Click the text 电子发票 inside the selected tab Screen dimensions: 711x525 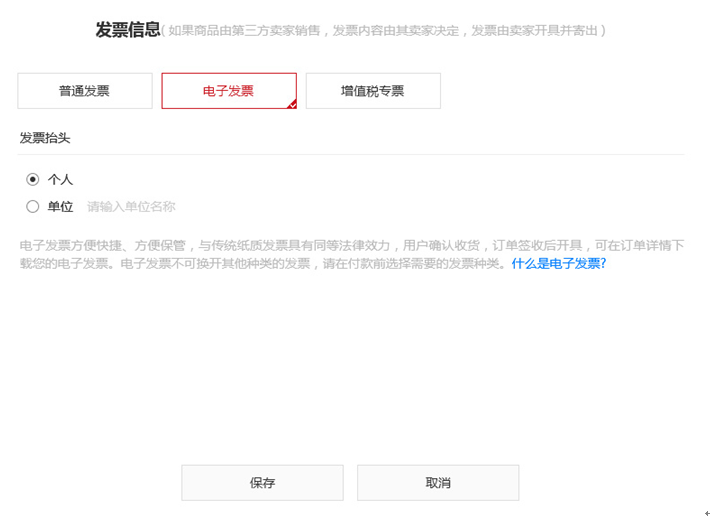click(228, 91)
